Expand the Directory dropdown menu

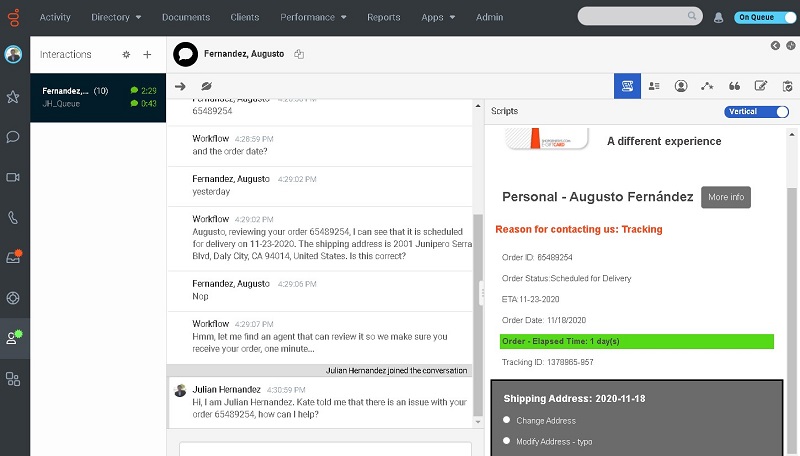tap(116, 17)
